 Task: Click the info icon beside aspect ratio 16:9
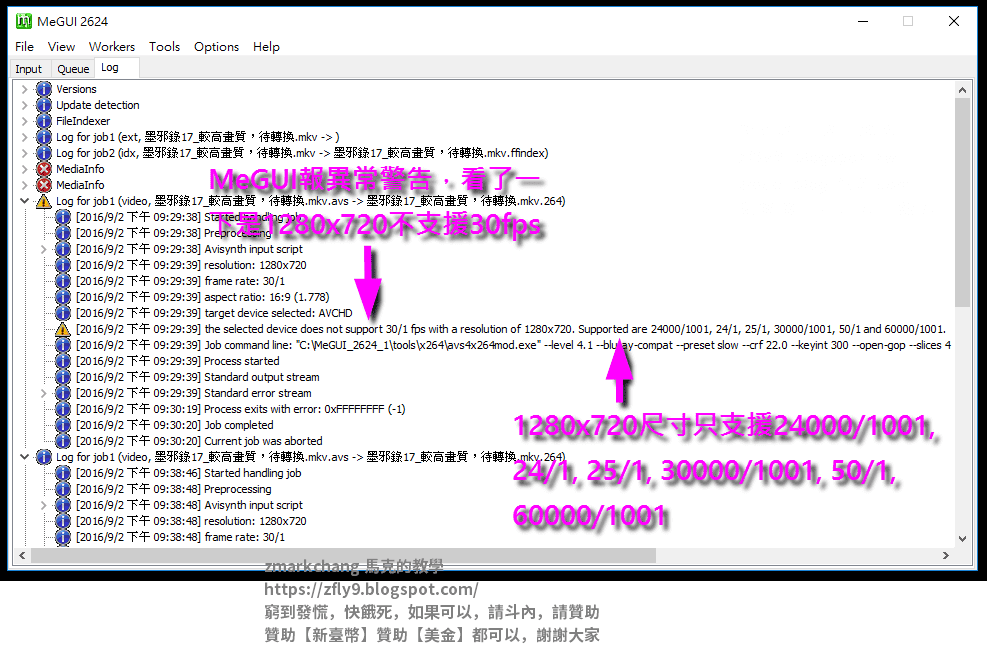point(63,297)
